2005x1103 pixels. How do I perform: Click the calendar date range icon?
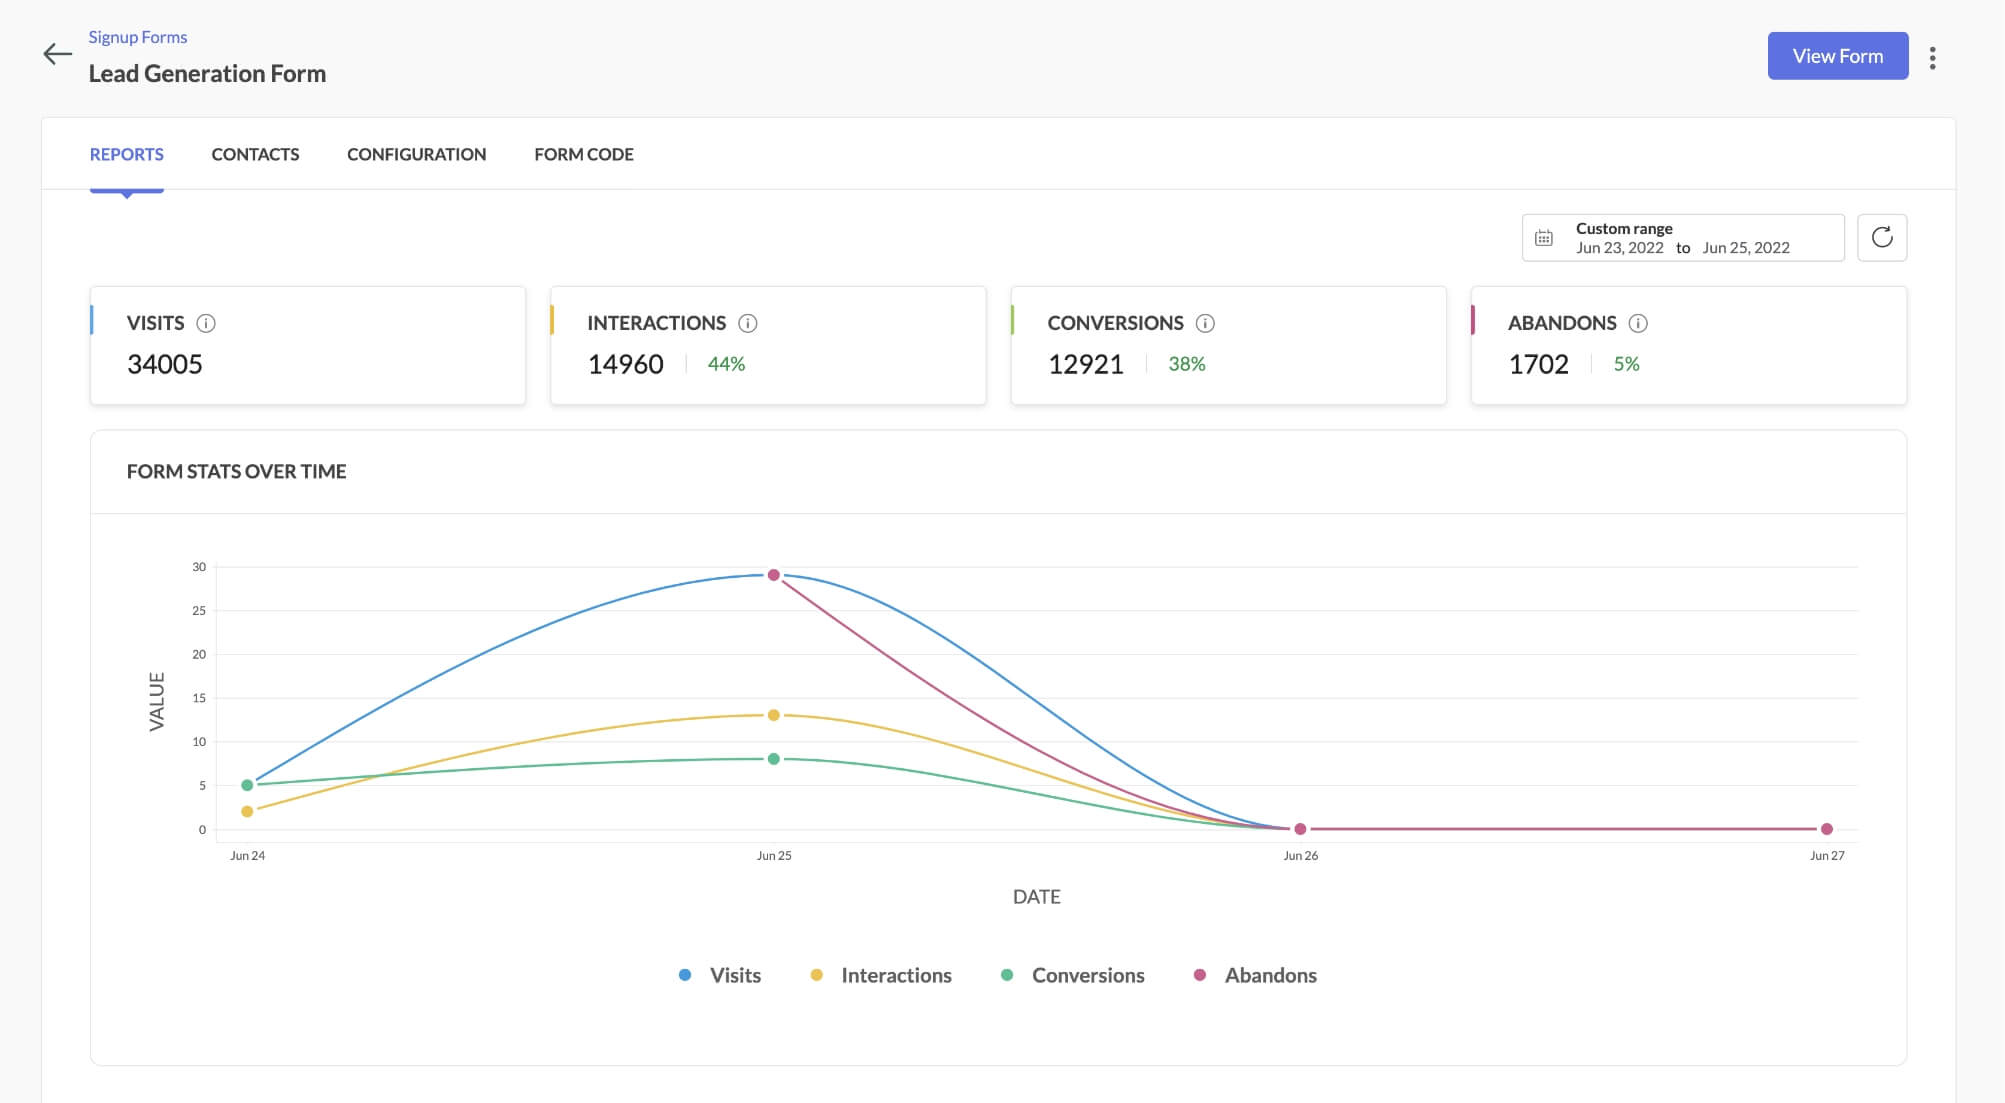[1545, 238]
